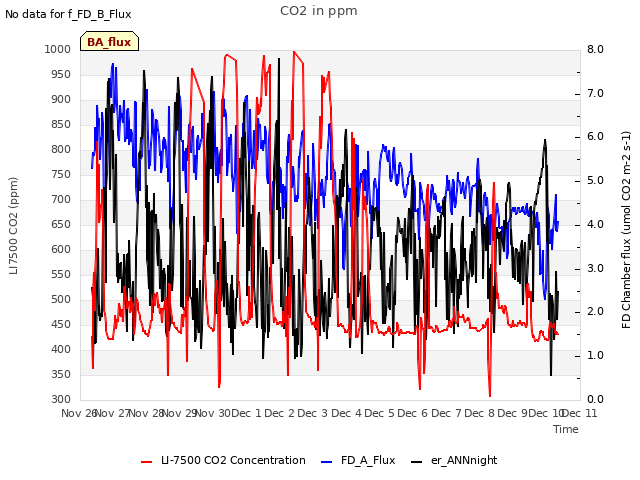Click the 'Dec 2' date tick
The width and height of the screenshot is (640, 480).
pyautogui.click(x=280, y=413)
